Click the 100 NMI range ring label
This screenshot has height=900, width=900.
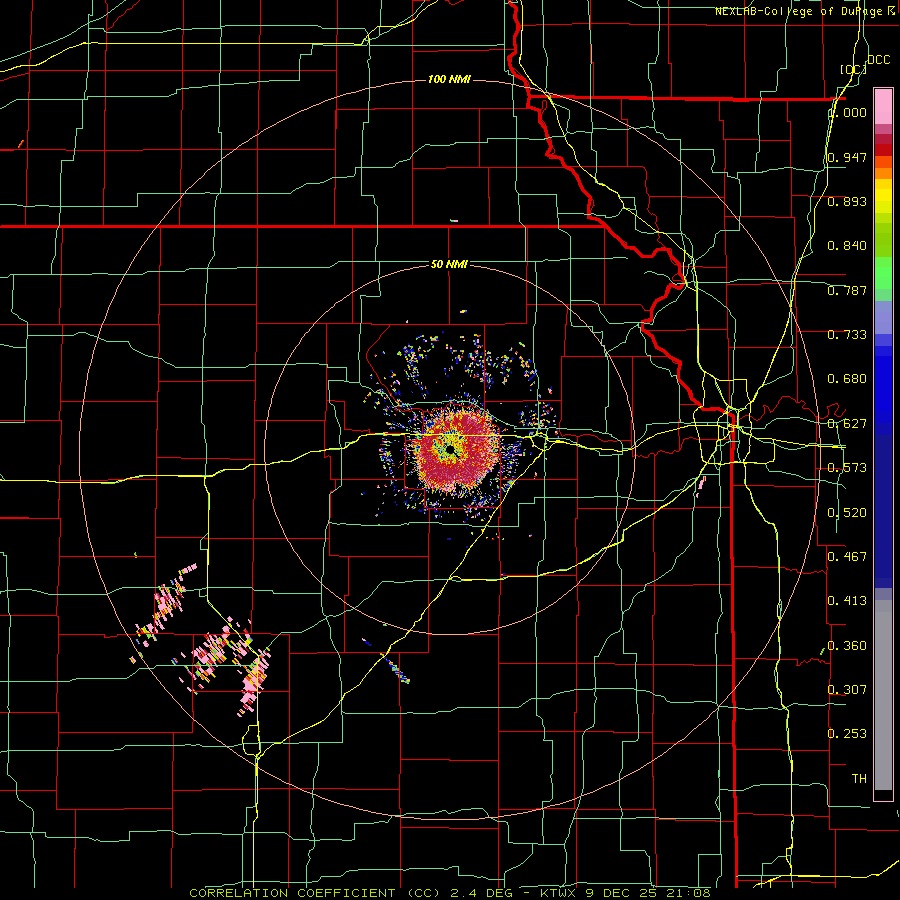pos(449,79)
